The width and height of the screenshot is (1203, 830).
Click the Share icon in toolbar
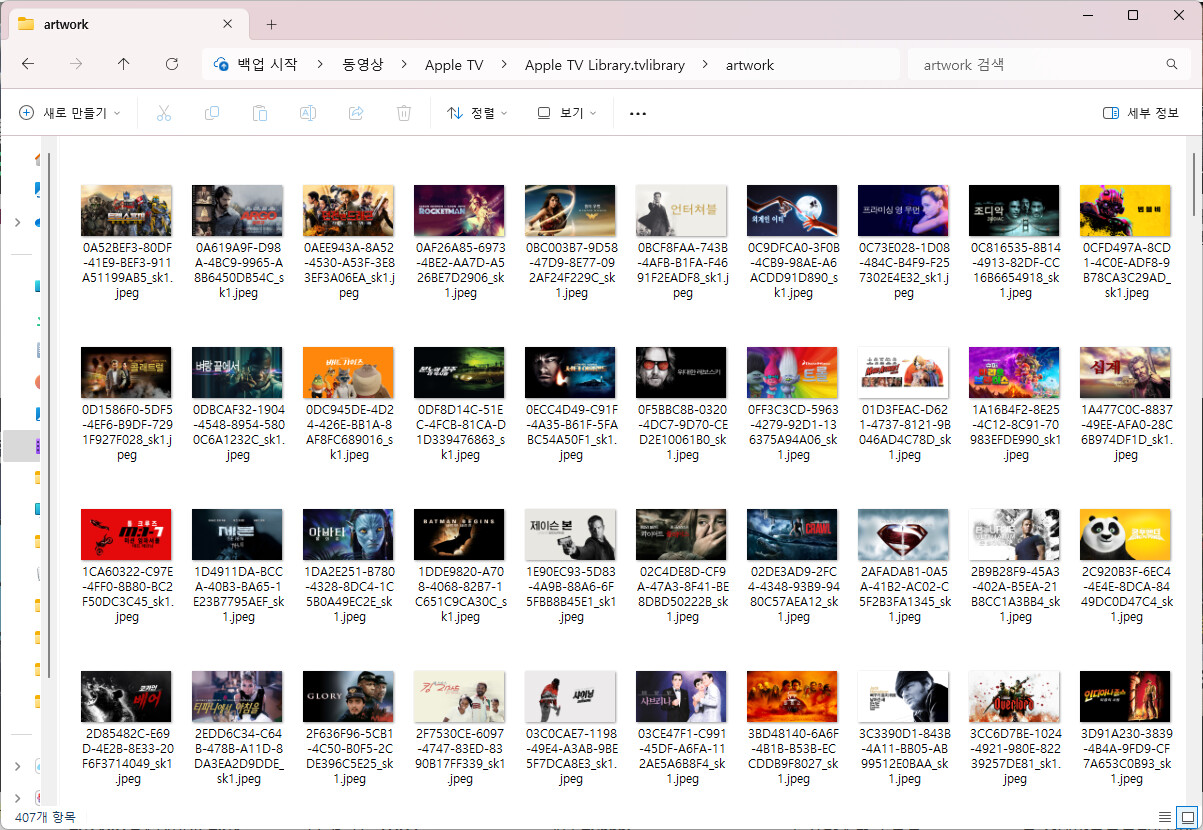tap(356, 113)
